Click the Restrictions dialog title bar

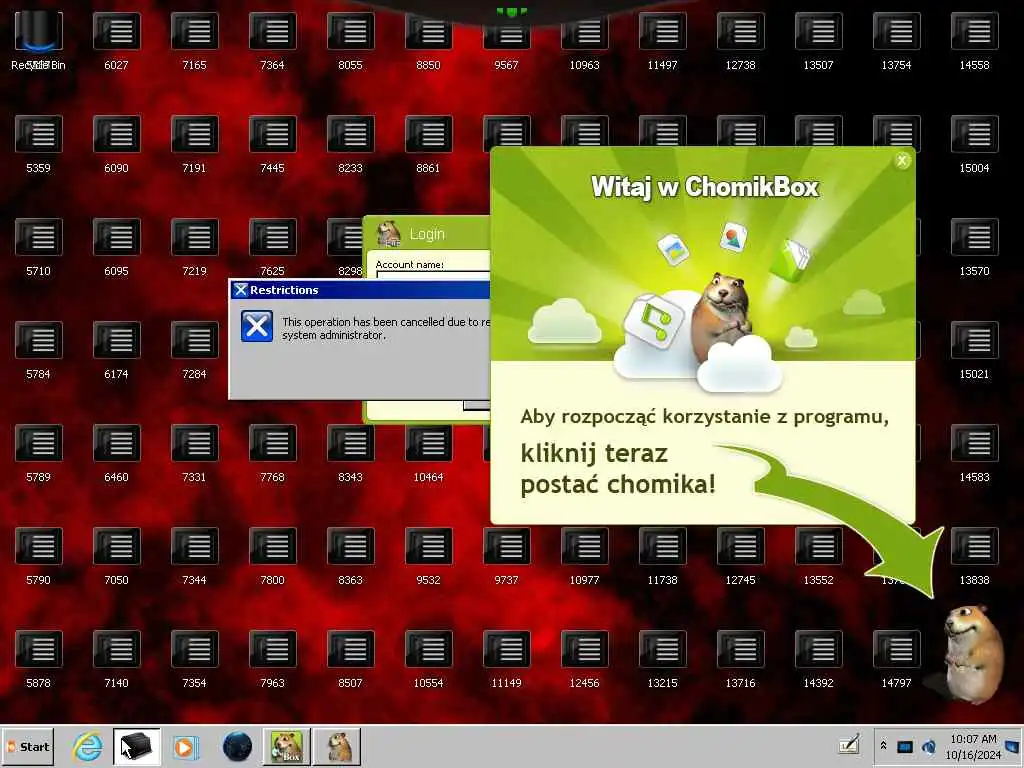coord(360,290)
